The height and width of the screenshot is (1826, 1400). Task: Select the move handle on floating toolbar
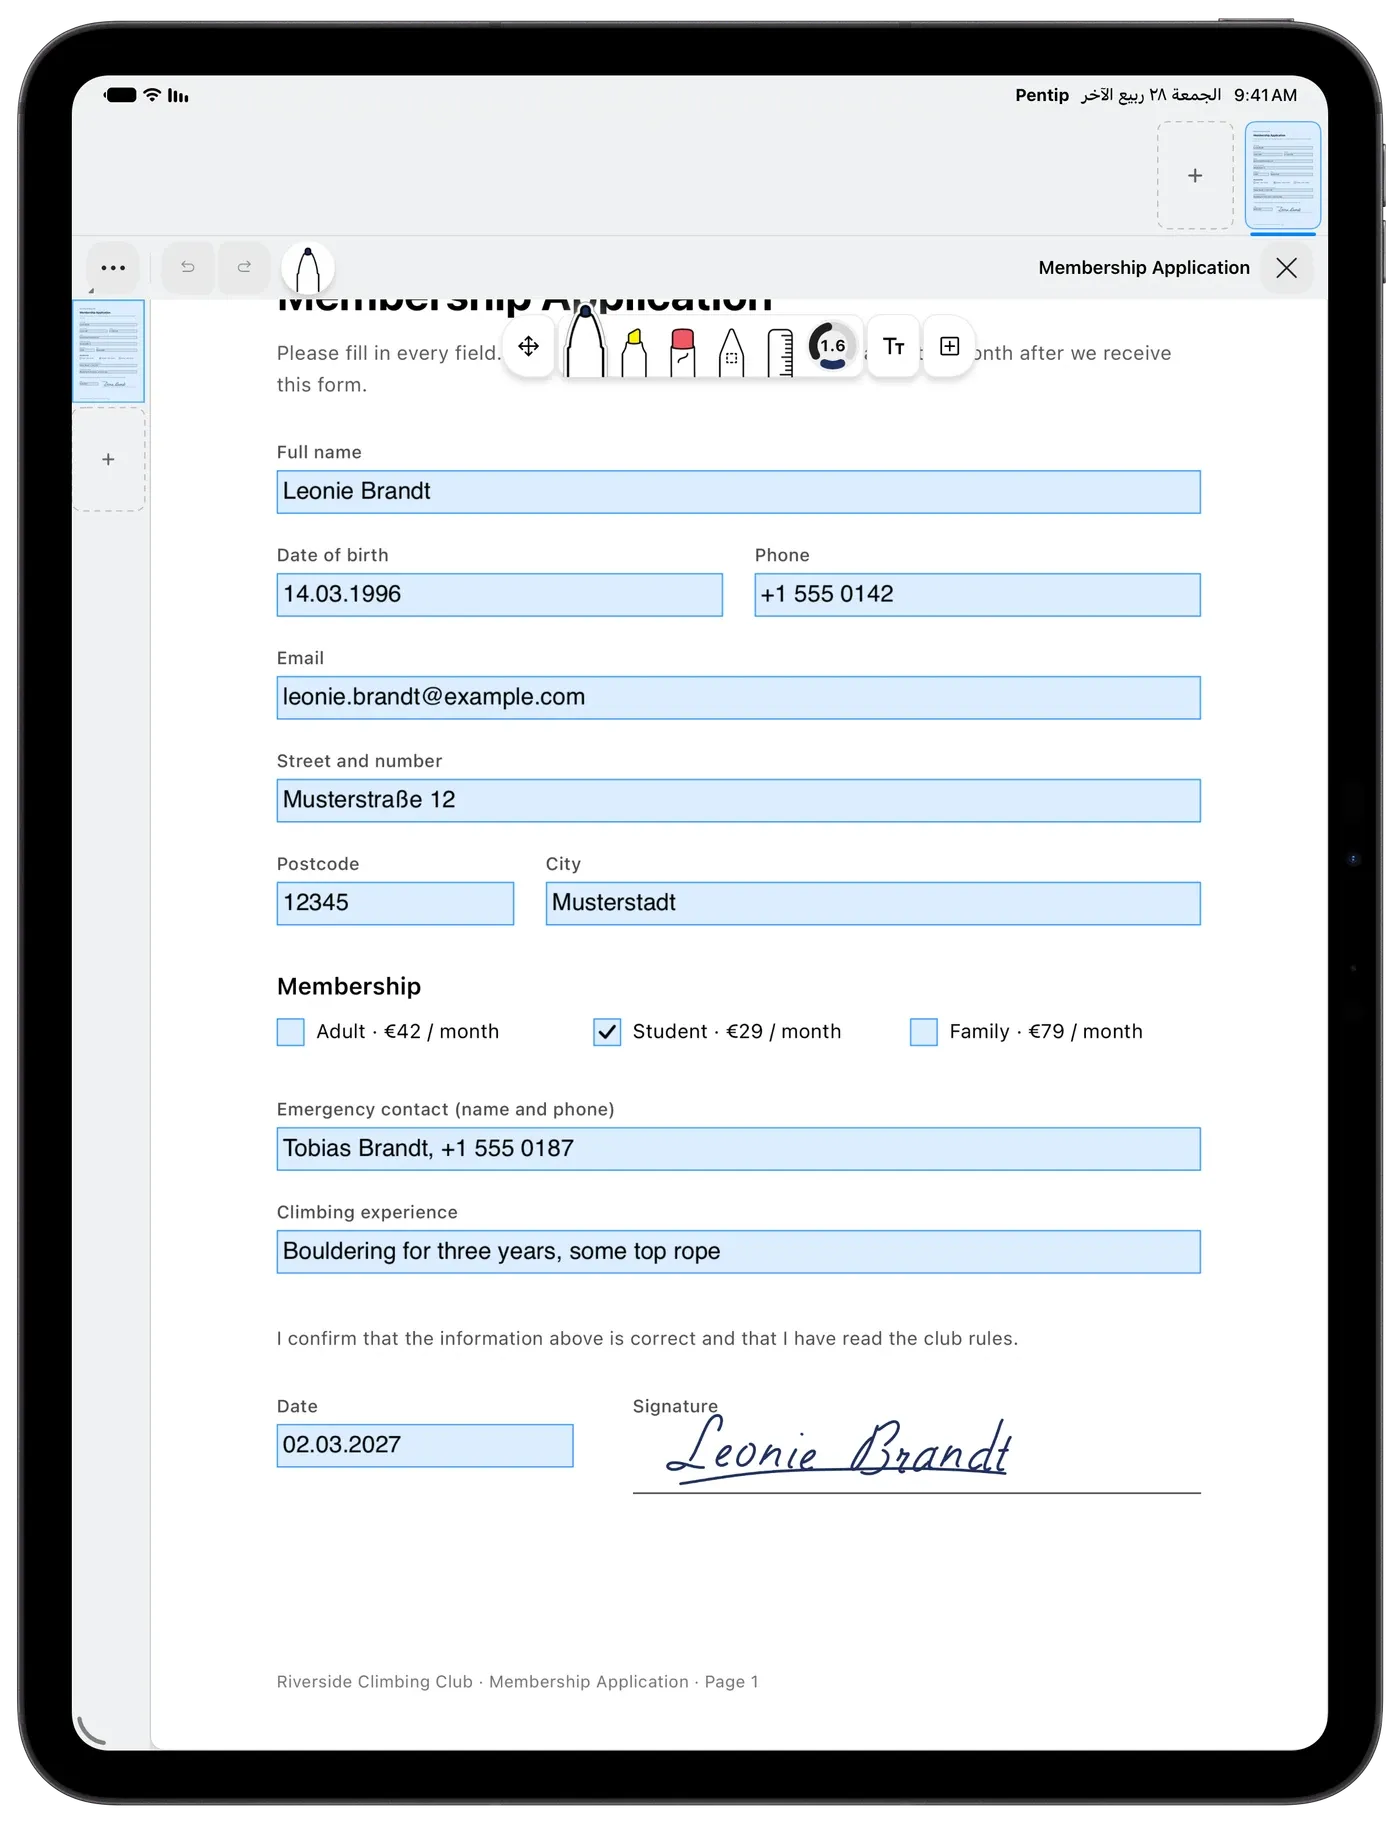coord(529,346)
